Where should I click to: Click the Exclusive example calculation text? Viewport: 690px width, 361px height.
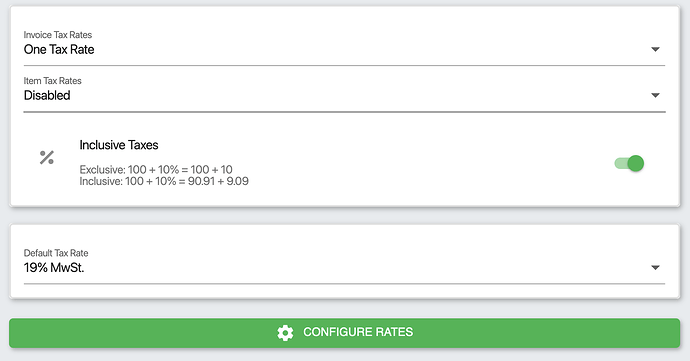[156, 169]
